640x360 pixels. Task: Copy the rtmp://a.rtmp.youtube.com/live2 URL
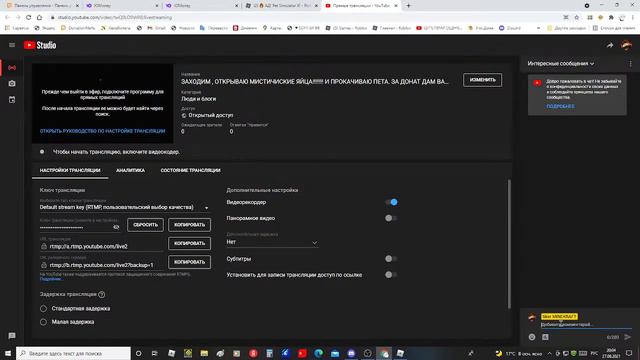pyautogui.click(x=189, y=243)
